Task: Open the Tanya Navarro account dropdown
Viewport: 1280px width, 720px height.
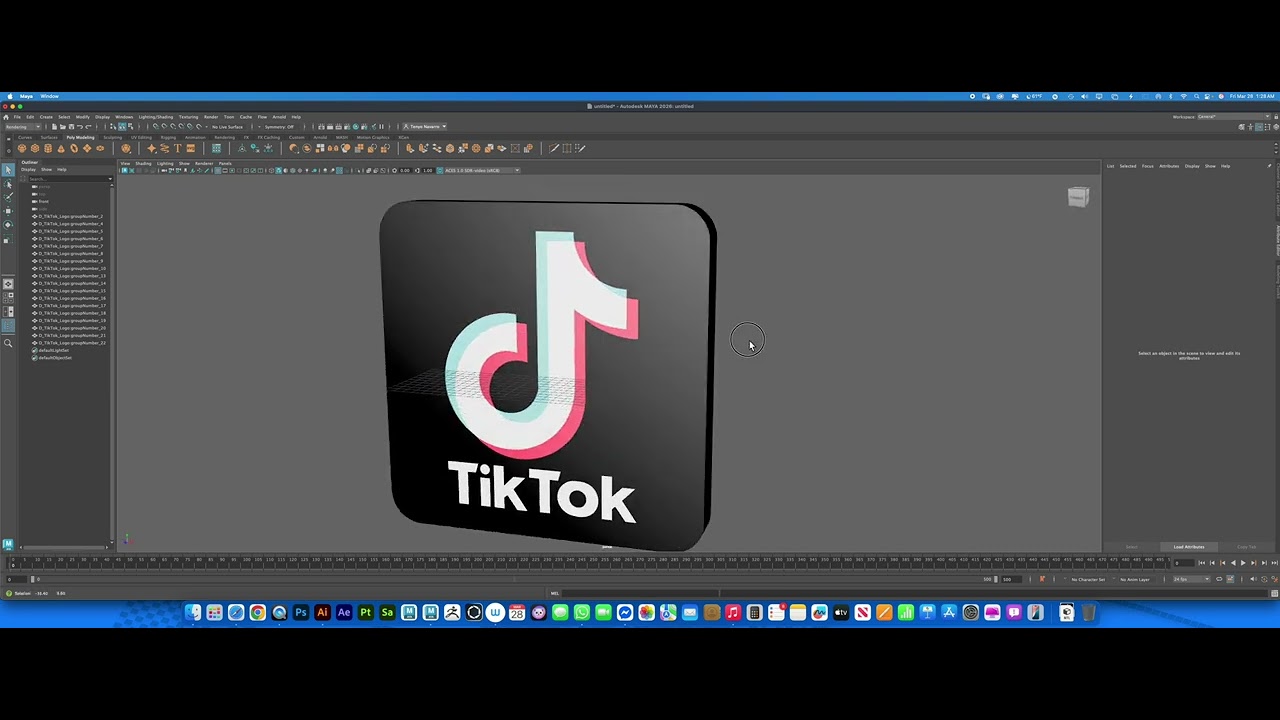Action: 425,127
